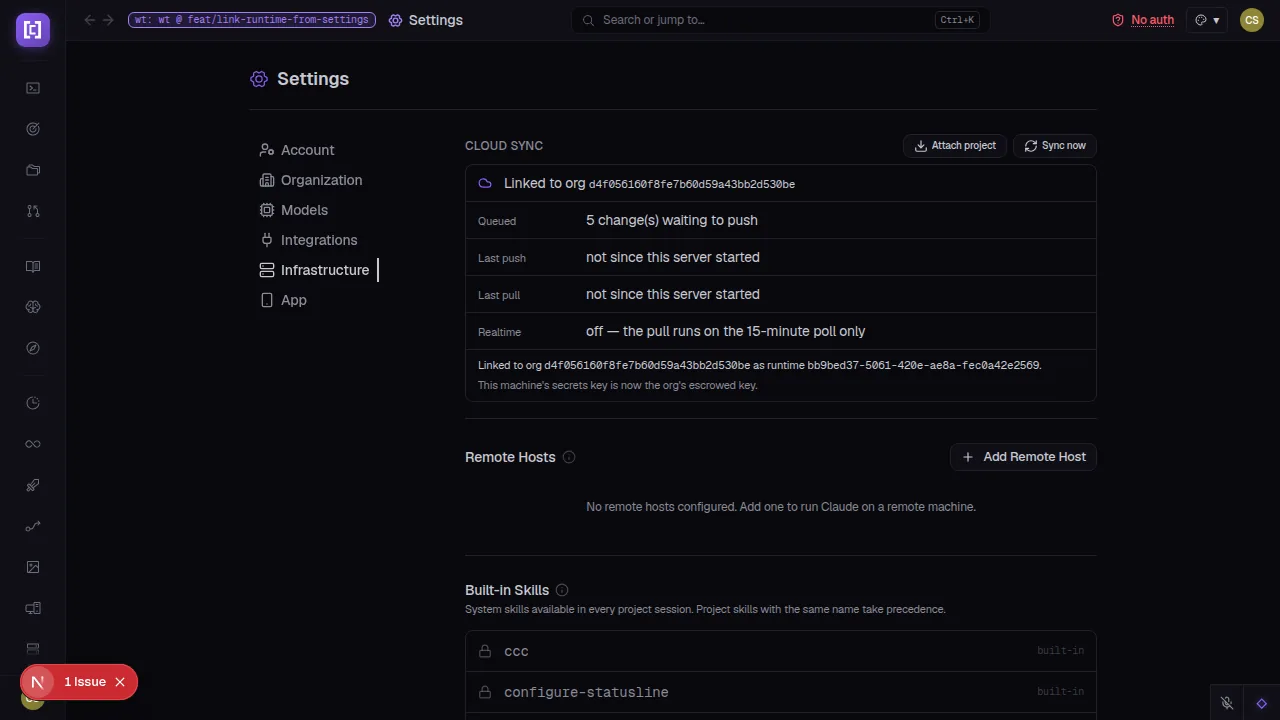
Task: Open the terminal icon in left sidebar
Action: [33, 88]
